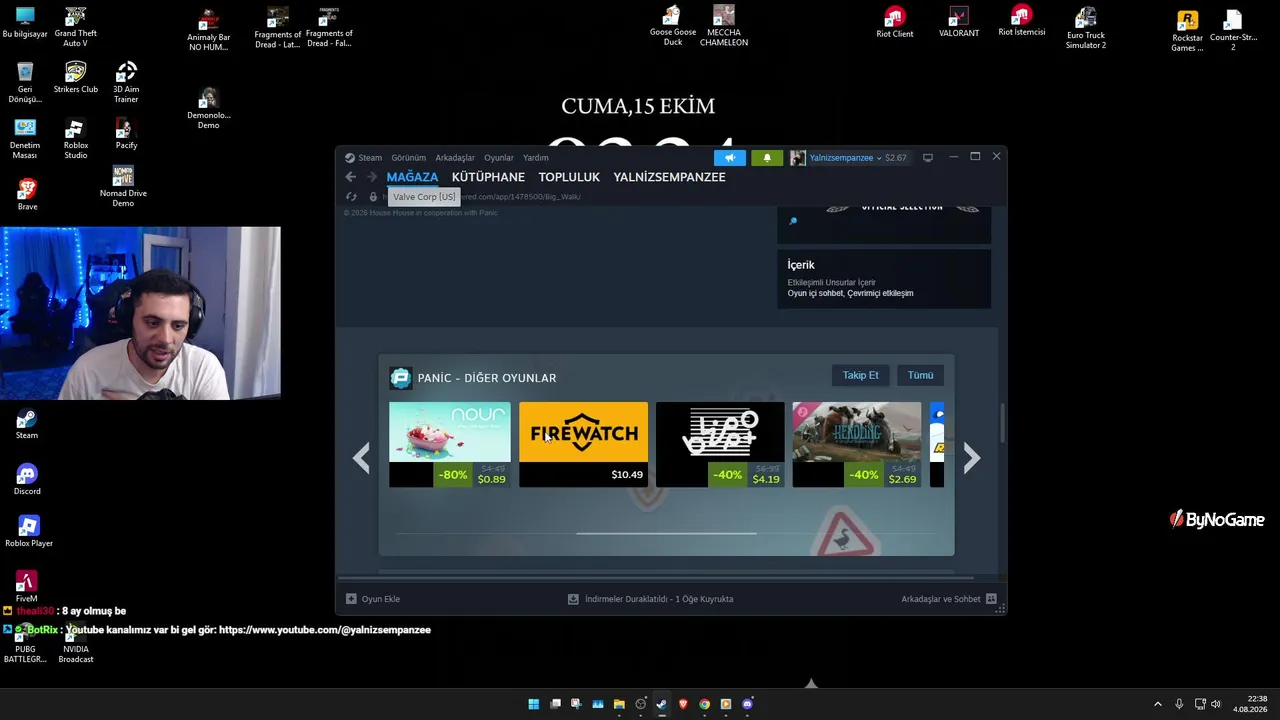
Task: Select the VALORANT desktop icon
Action: 959,22
